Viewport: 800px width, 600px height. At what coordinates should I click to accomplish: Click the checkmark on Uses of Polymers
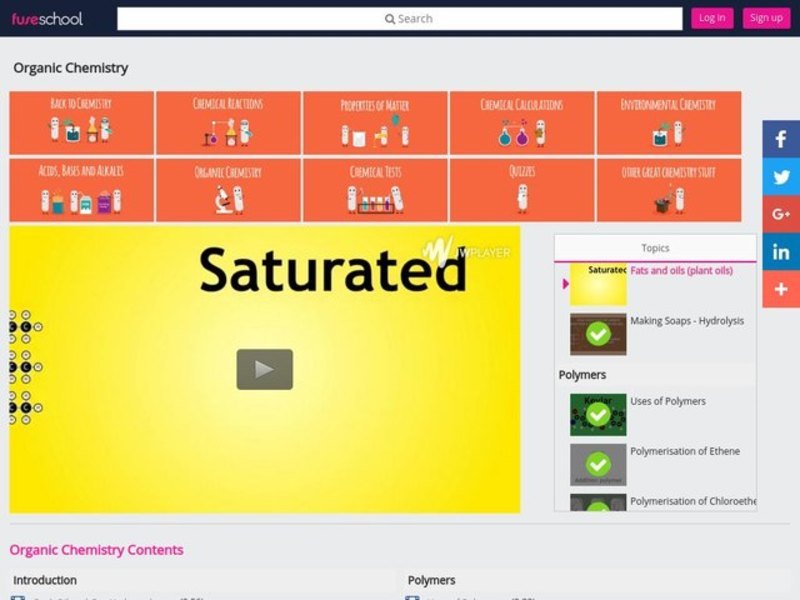[x=598, y=414]
